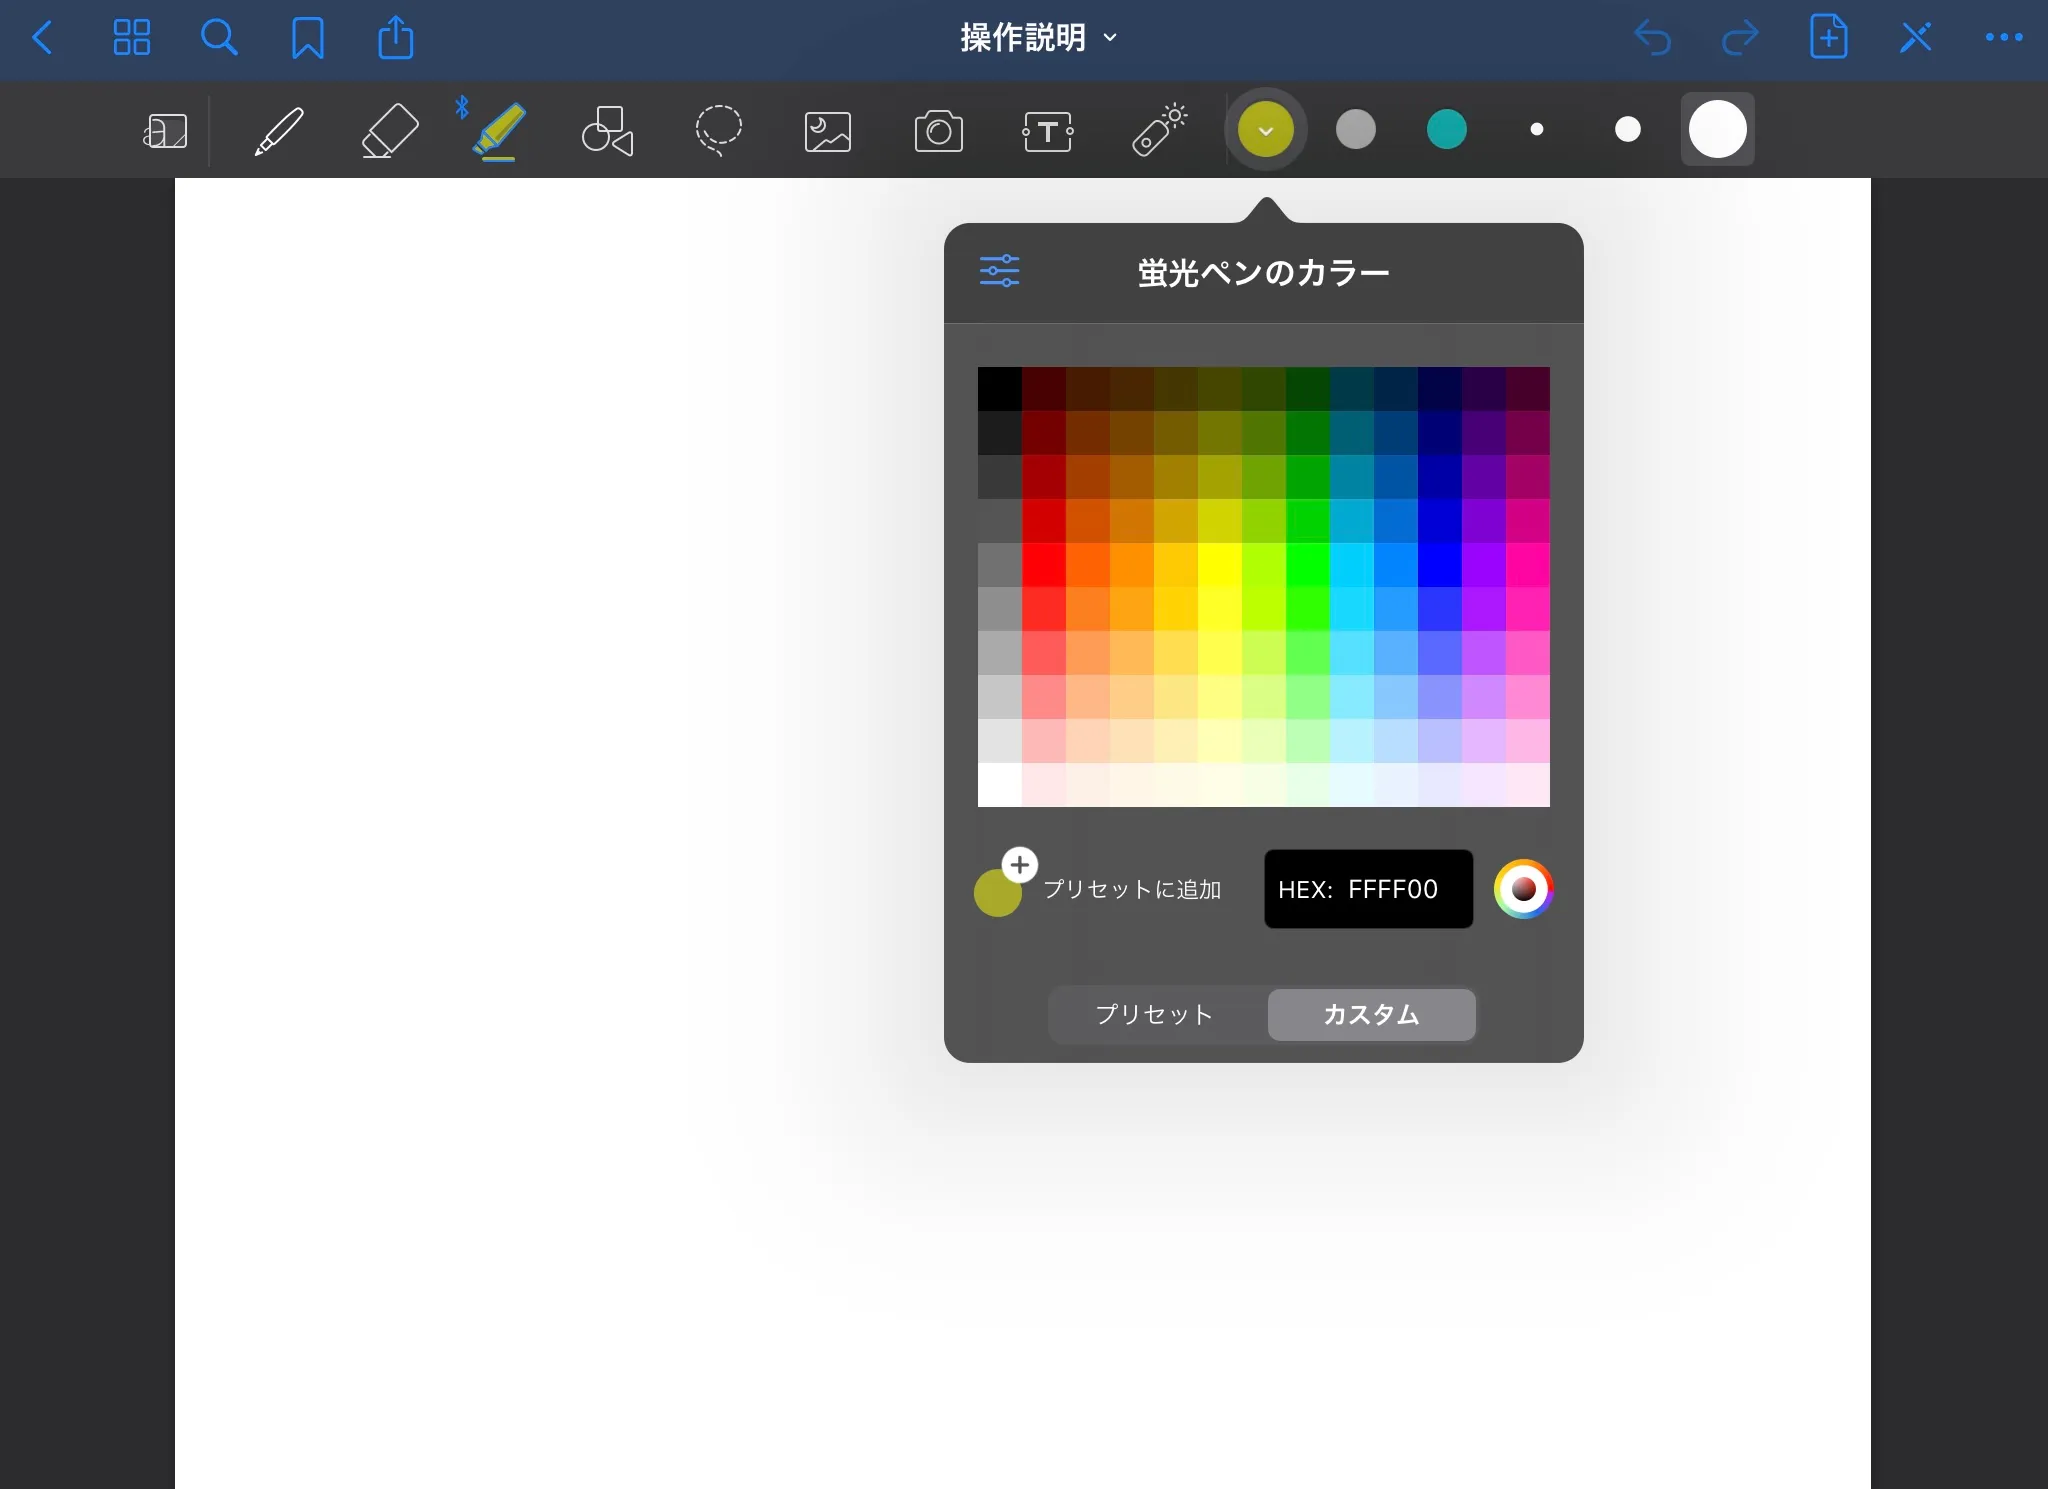The image size is (2048, 1489).
Task: Select the Eraser tool
Action: [389, 131]
